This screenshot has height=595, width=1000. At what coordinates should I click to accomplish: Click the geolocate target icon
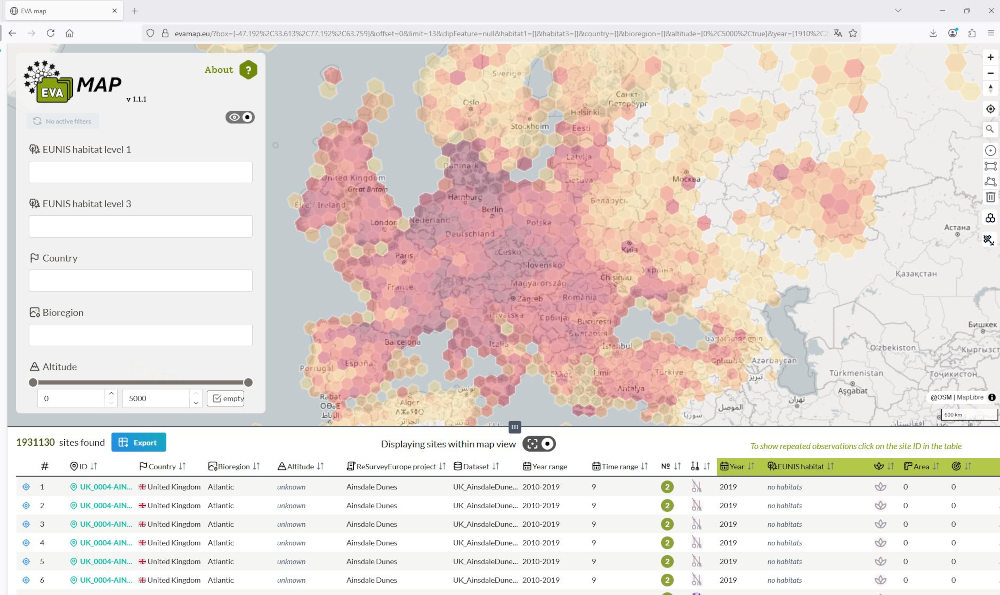click(x=990, y=109)
